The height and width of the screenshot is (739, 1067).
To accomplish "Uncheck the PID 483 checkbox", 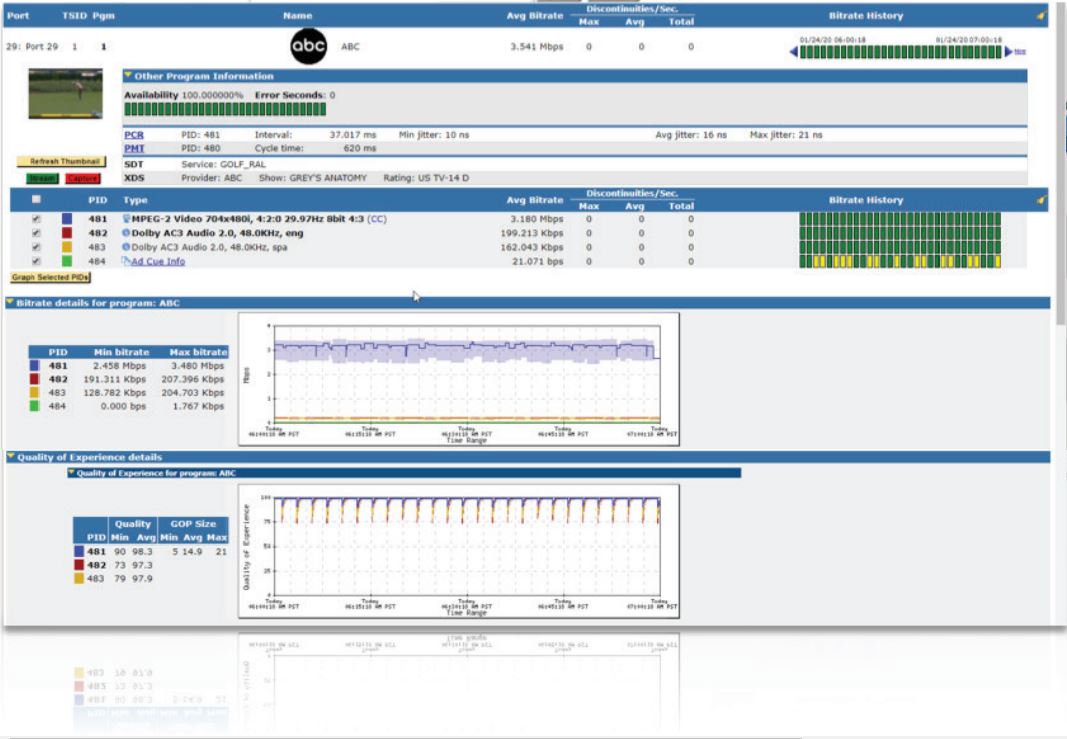I will [x=36, y=247].
